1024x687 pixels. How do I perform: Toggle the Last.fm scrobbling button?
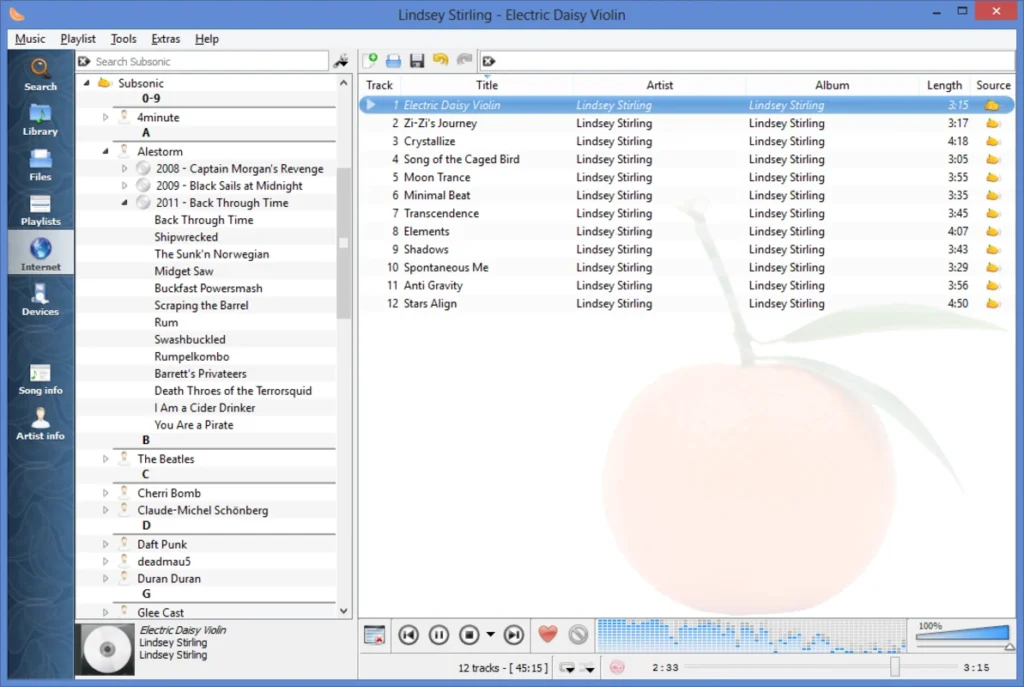617,667
